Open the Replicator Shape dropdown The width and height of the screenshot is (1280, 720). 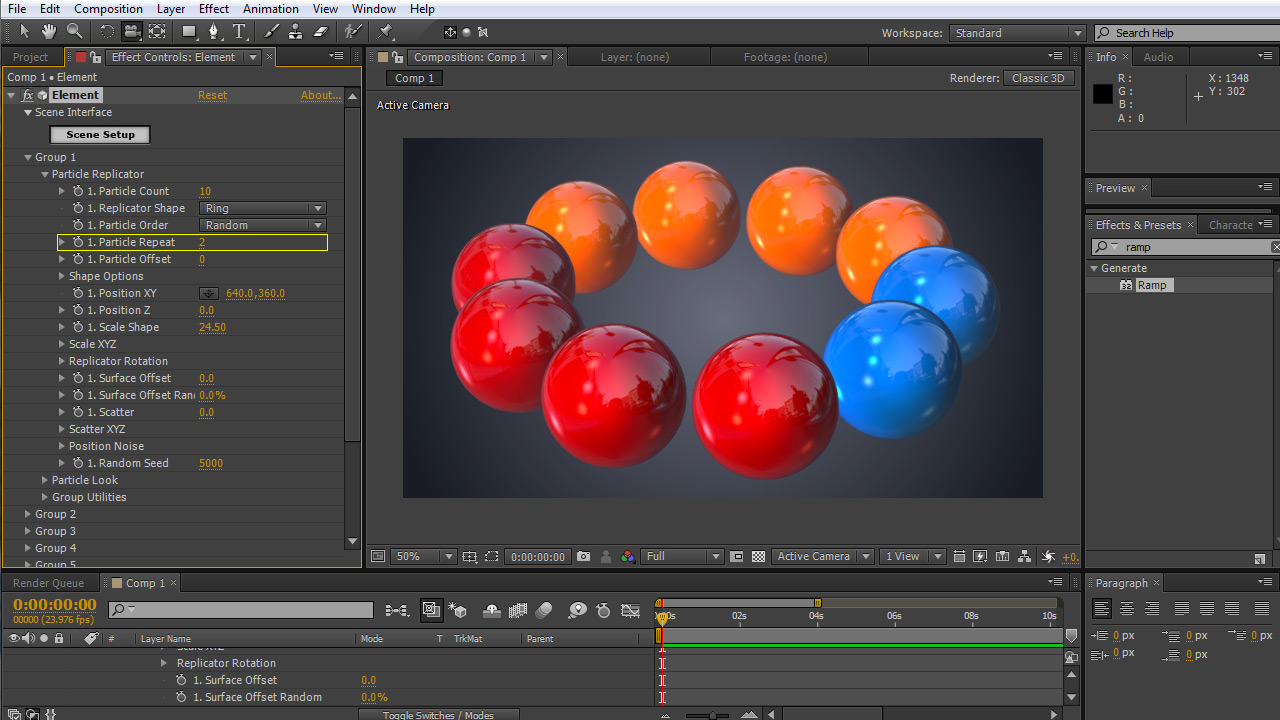pos(263,208)
